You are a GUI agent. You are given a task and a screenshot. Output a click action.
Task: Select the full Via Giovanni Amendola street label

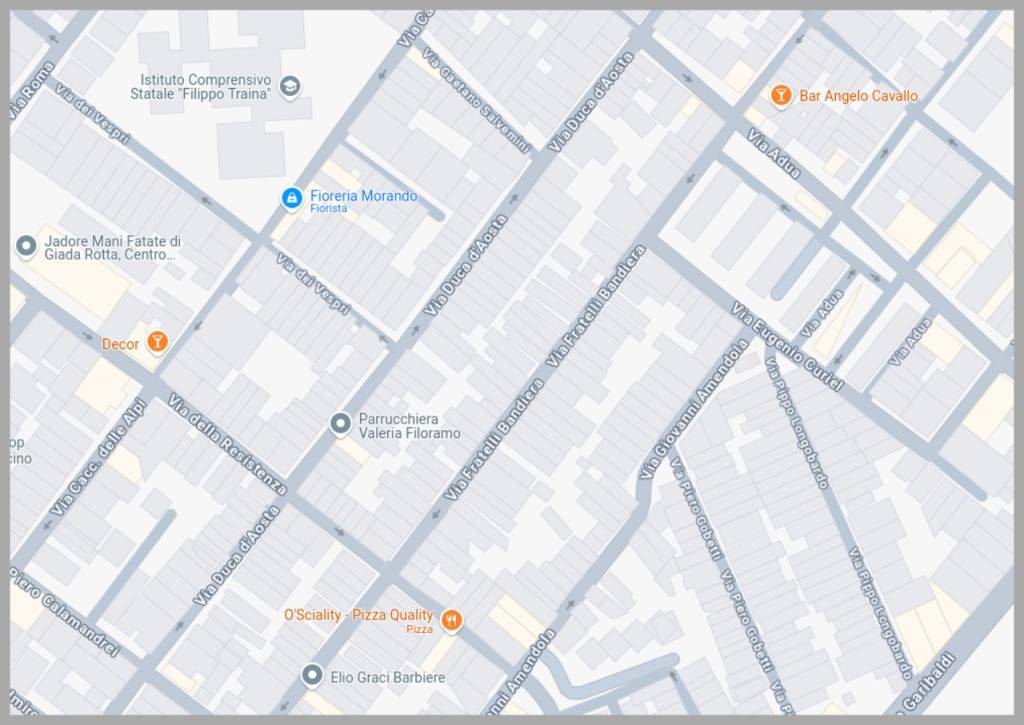[x=694, y=410]
